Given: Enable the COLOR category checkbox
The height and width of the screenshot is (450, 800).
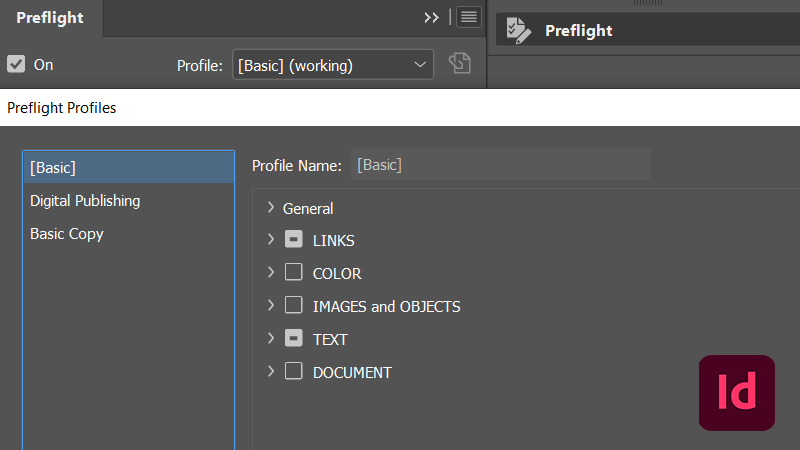Looking at the screenshot, I should click(294, 273).
